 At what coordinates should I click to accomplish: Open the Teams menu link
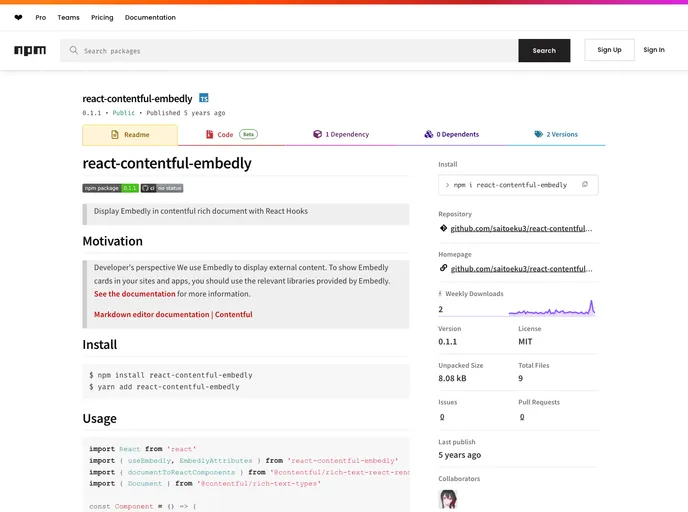[x=68, y=18]
